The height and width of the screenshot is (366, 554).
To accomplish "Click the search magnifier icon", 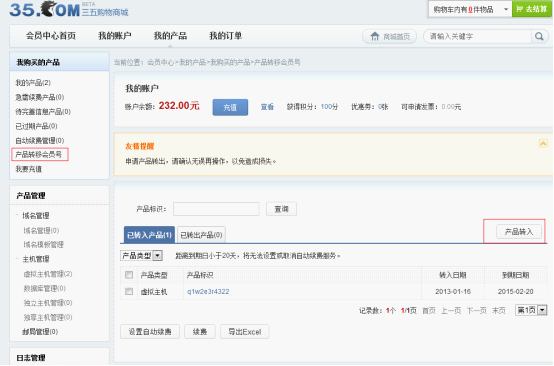I will click(x=539, y=36).
